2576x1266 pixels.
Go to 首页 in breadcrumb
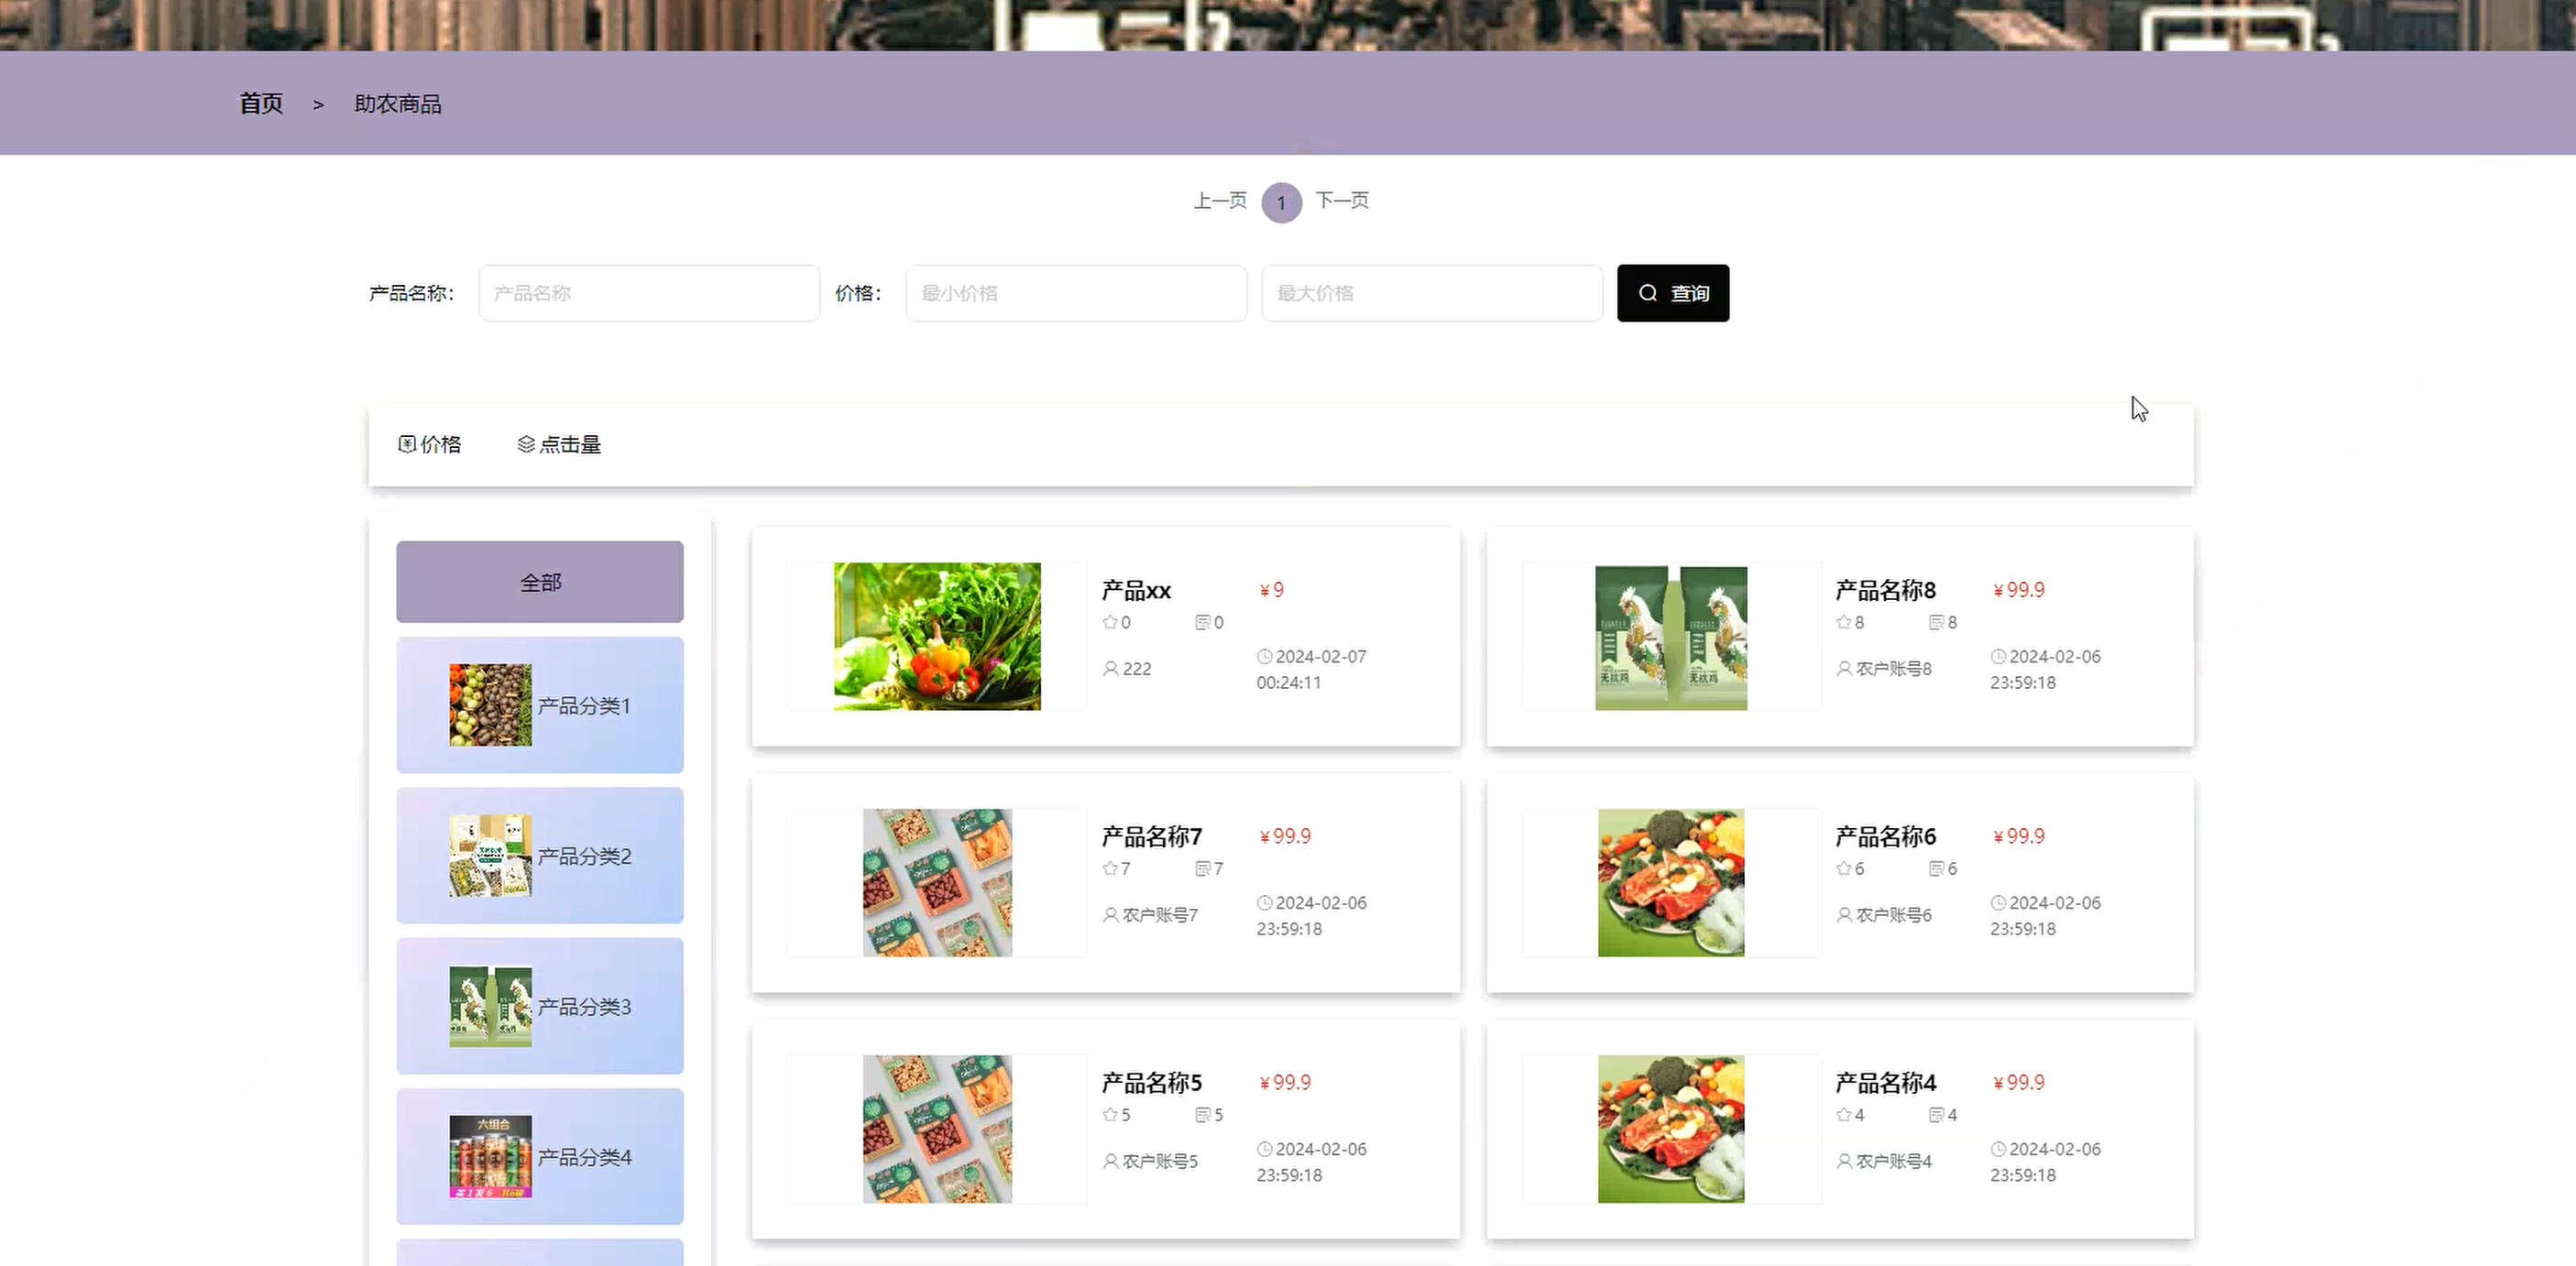coord(261,103)
